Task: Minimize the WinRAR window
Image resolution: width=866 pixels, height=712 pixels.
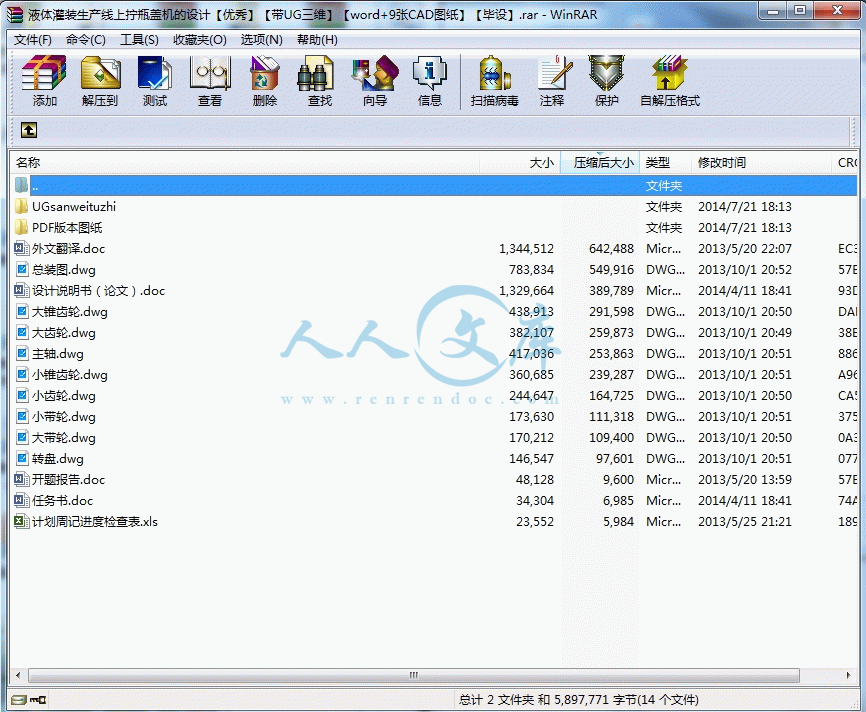Action: pyautogui.click(x=773, y=10)
